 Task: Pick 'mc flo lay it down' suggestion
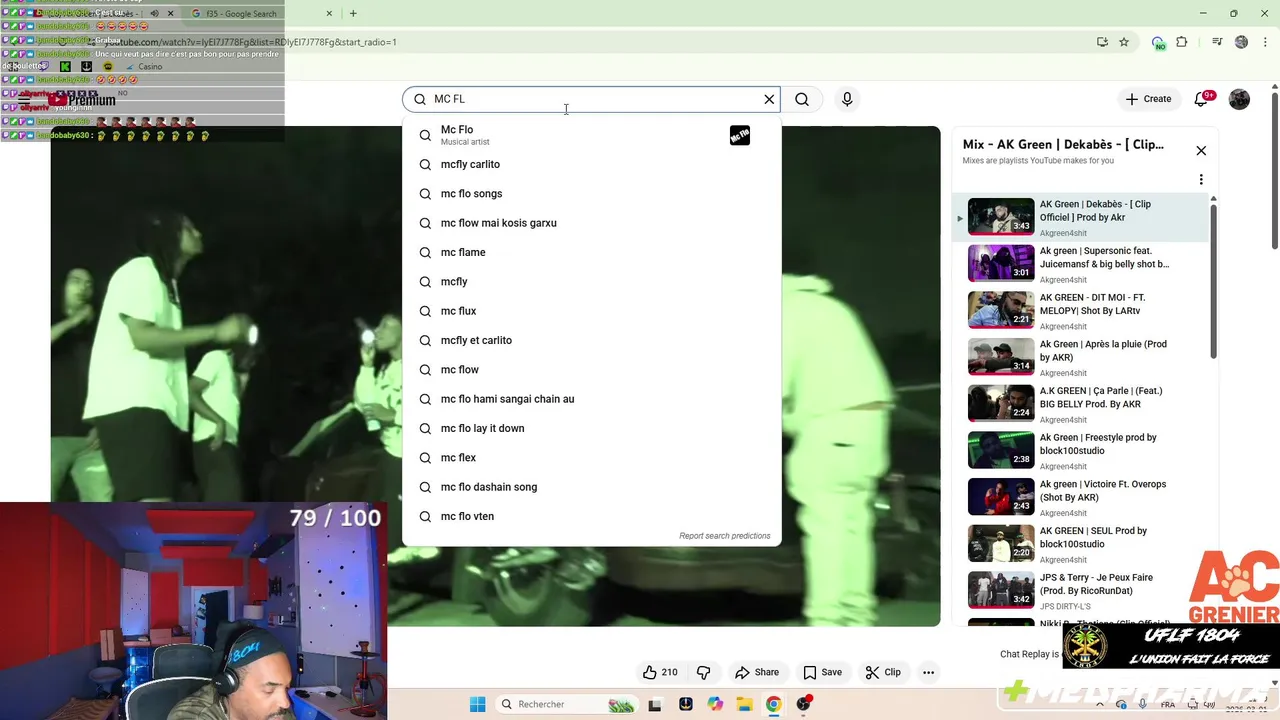pyautogui.click(x=591, y=428)
